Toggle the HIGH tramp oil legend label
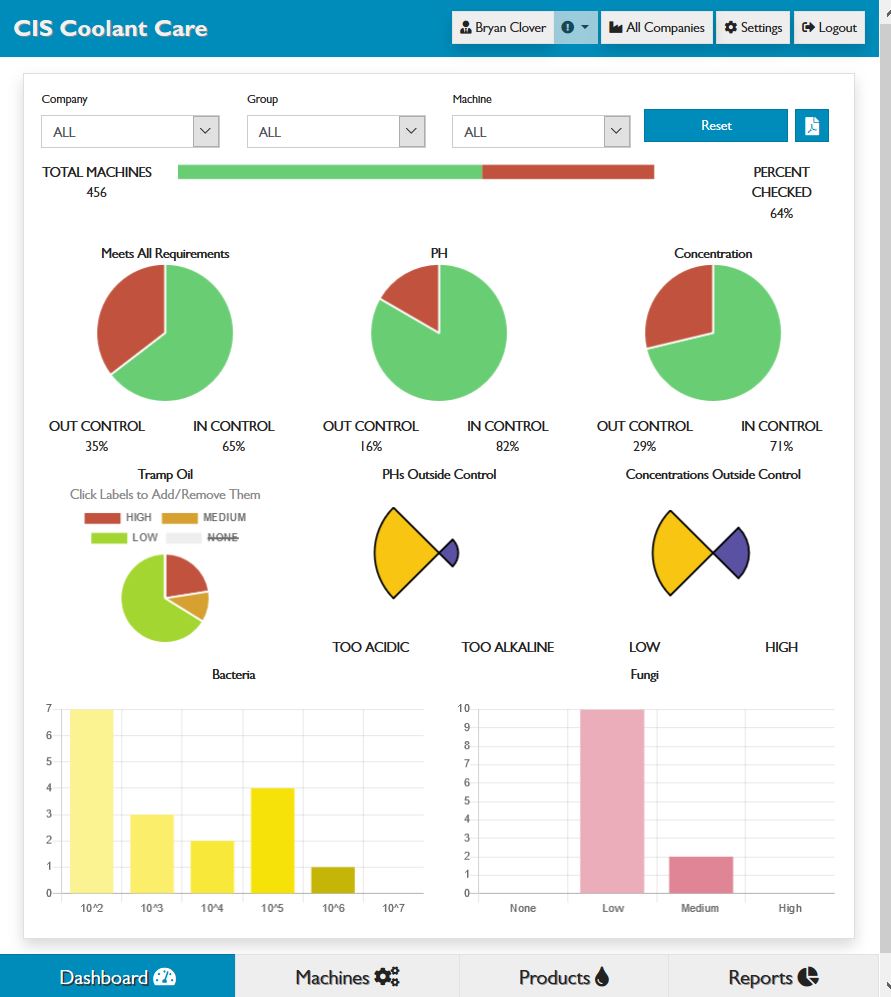Screen dimensions: 891x997 point(118,518)
